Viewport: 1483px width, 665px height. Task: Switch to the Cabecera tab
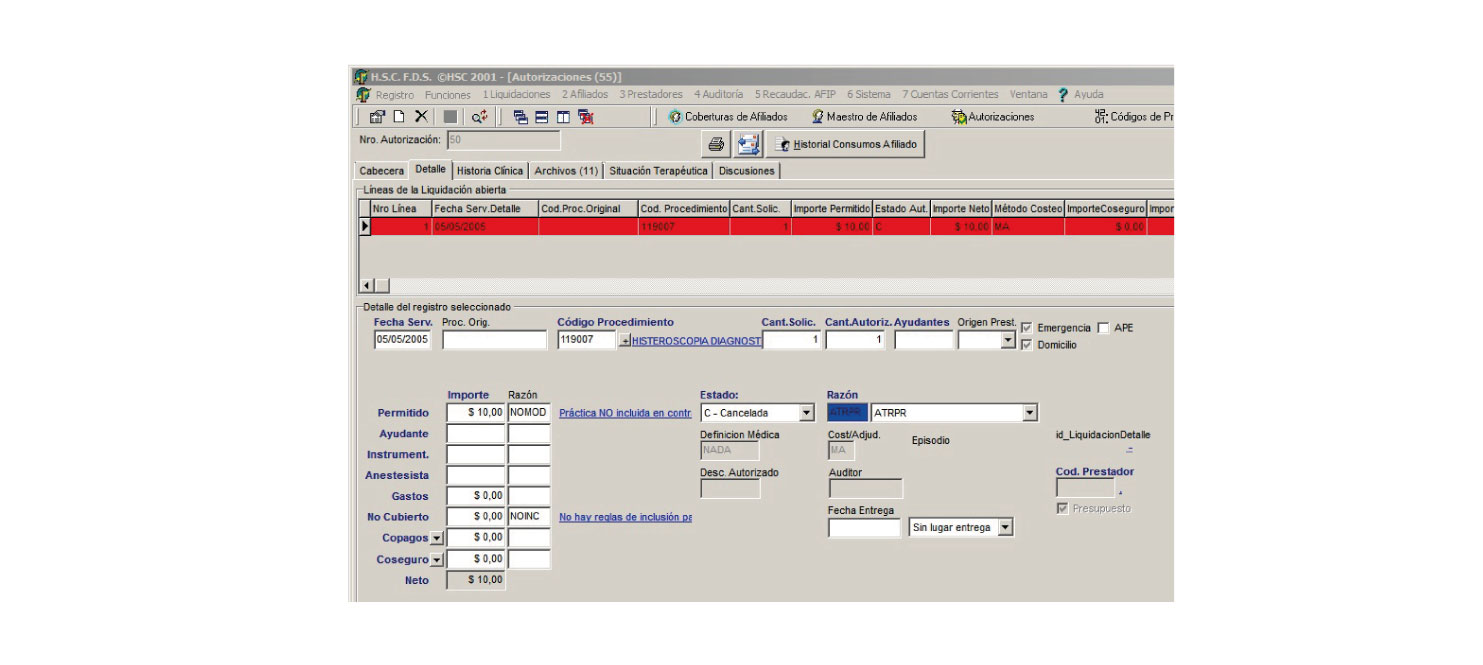(382, 171)
